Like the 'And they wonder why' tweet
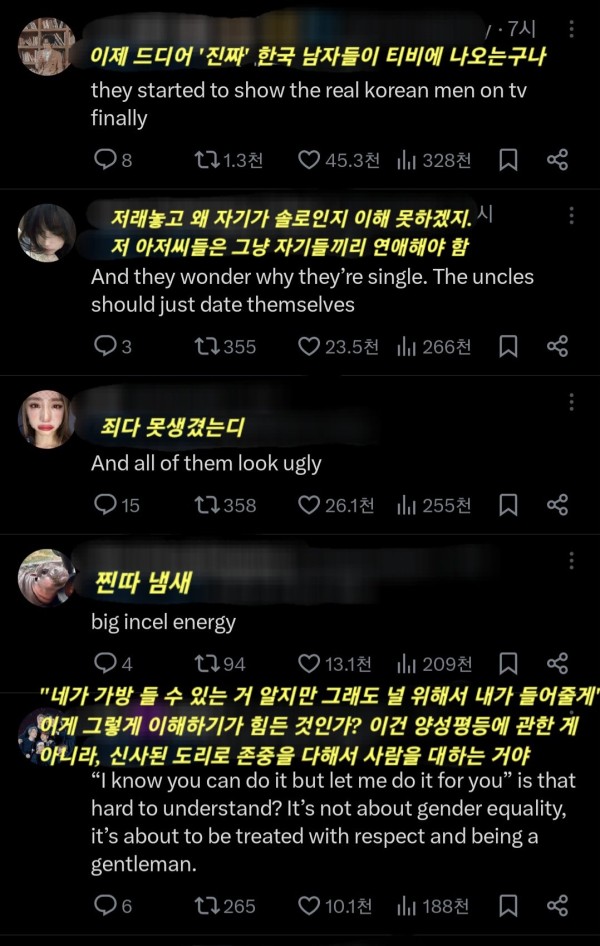Image resolution: width=600 pixels, height=946 pixels. click(309, 347)
